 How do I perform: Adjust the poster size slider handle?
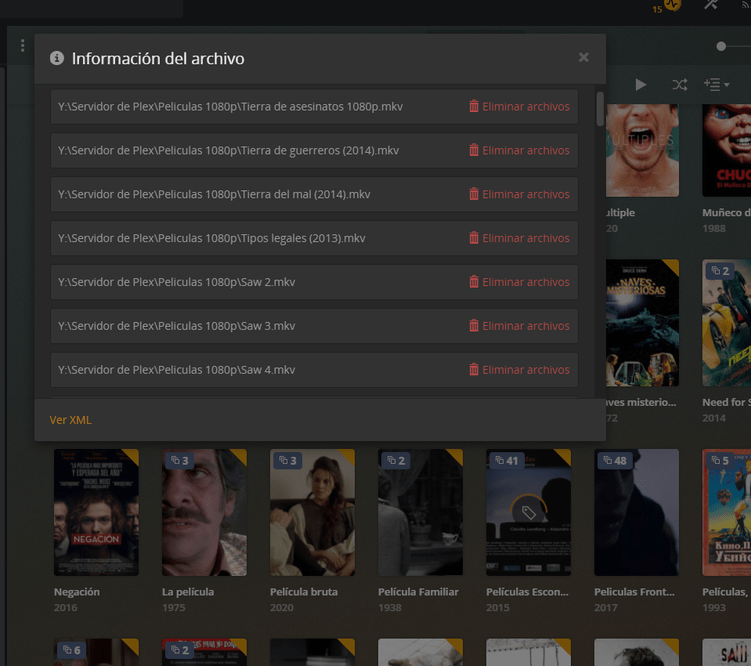[x=721, y=46]
